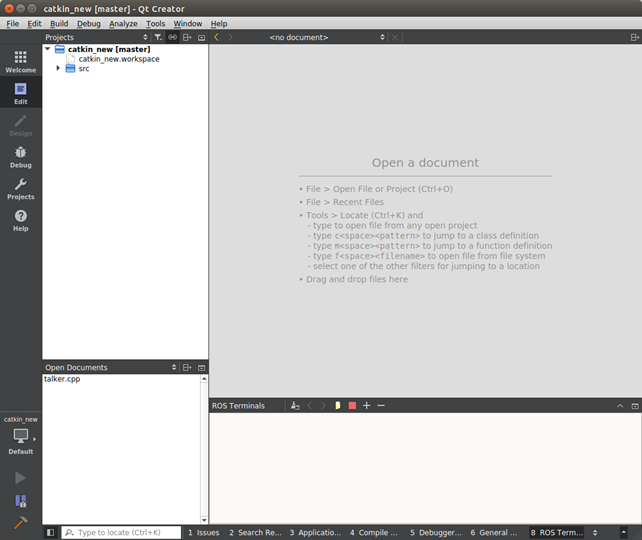Split the Projects side panel

187,37
